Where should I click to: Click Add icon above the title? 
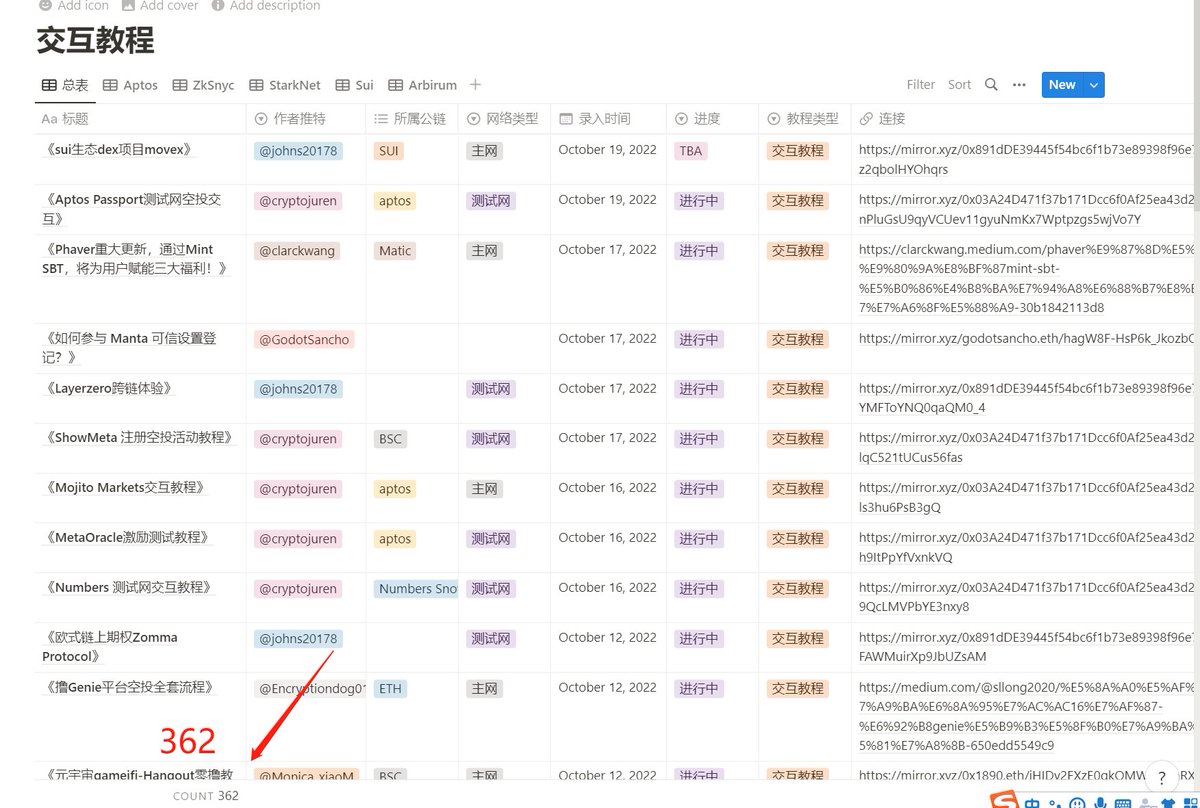click(73, 5)
